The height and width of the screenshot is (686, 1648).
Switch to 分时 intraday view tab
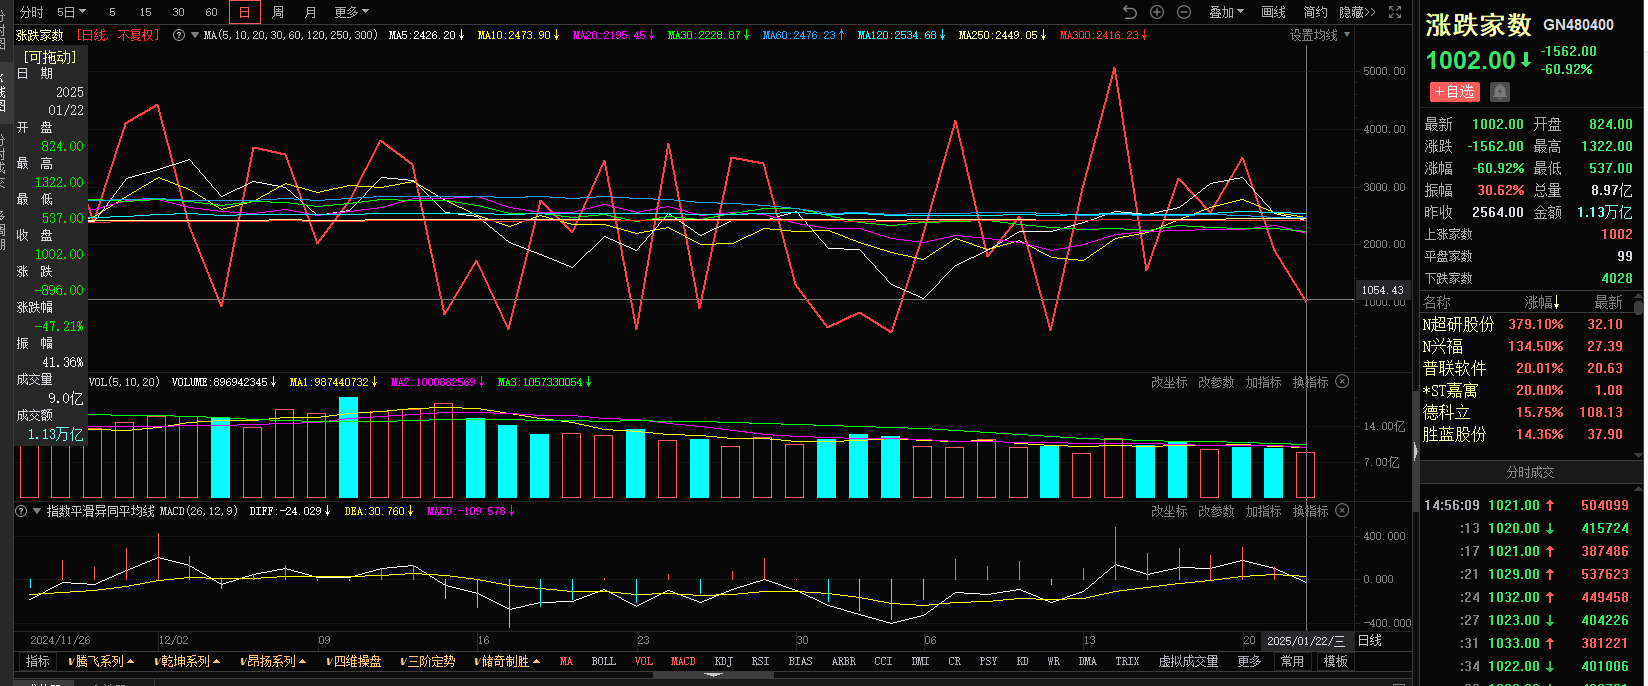tap(32, 12)
